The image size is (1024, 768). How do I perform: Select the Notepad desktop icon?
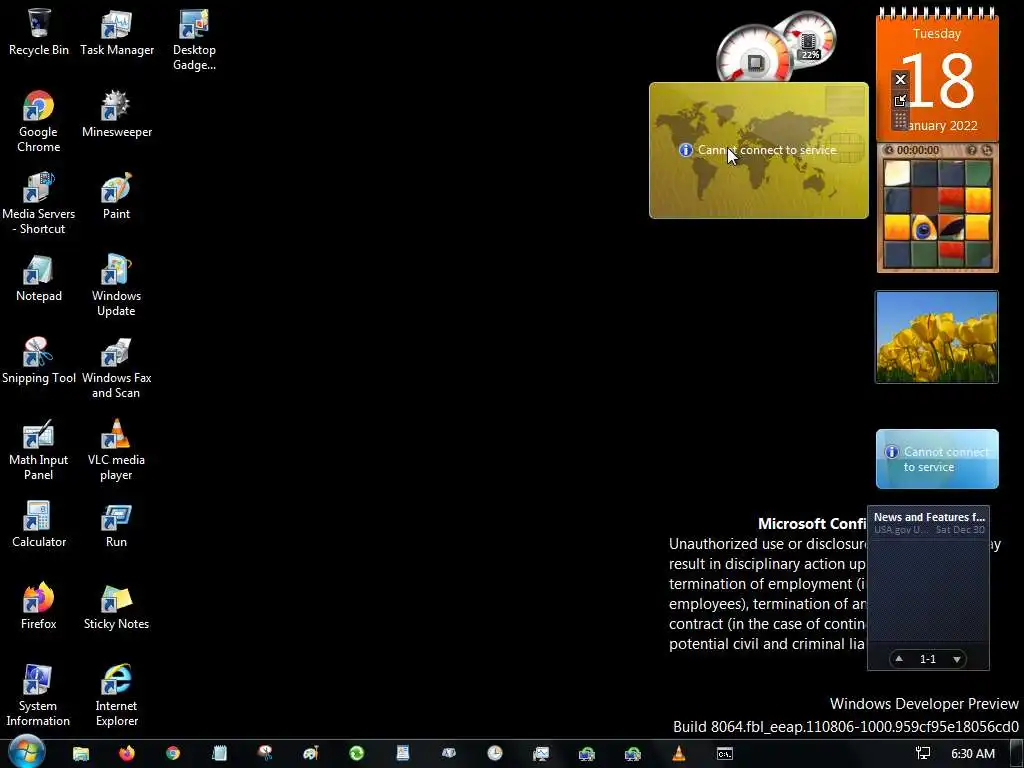39,279
